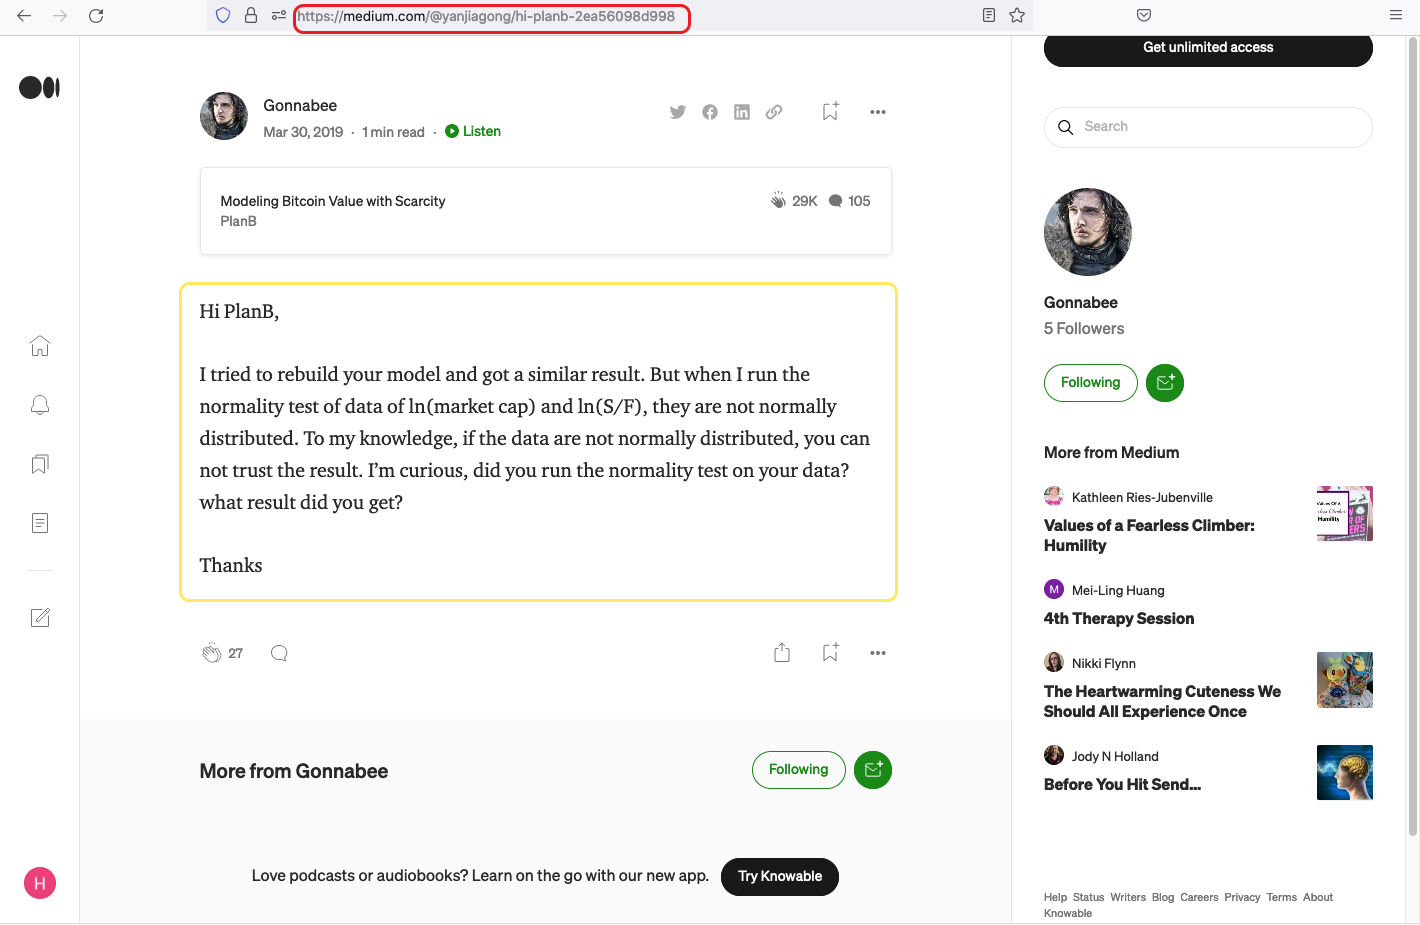Open Modeling Bitcoin Value with Scarcity card
This screenshot has height=925, width=1420.
pyautogui.click(x=545, y=211)
